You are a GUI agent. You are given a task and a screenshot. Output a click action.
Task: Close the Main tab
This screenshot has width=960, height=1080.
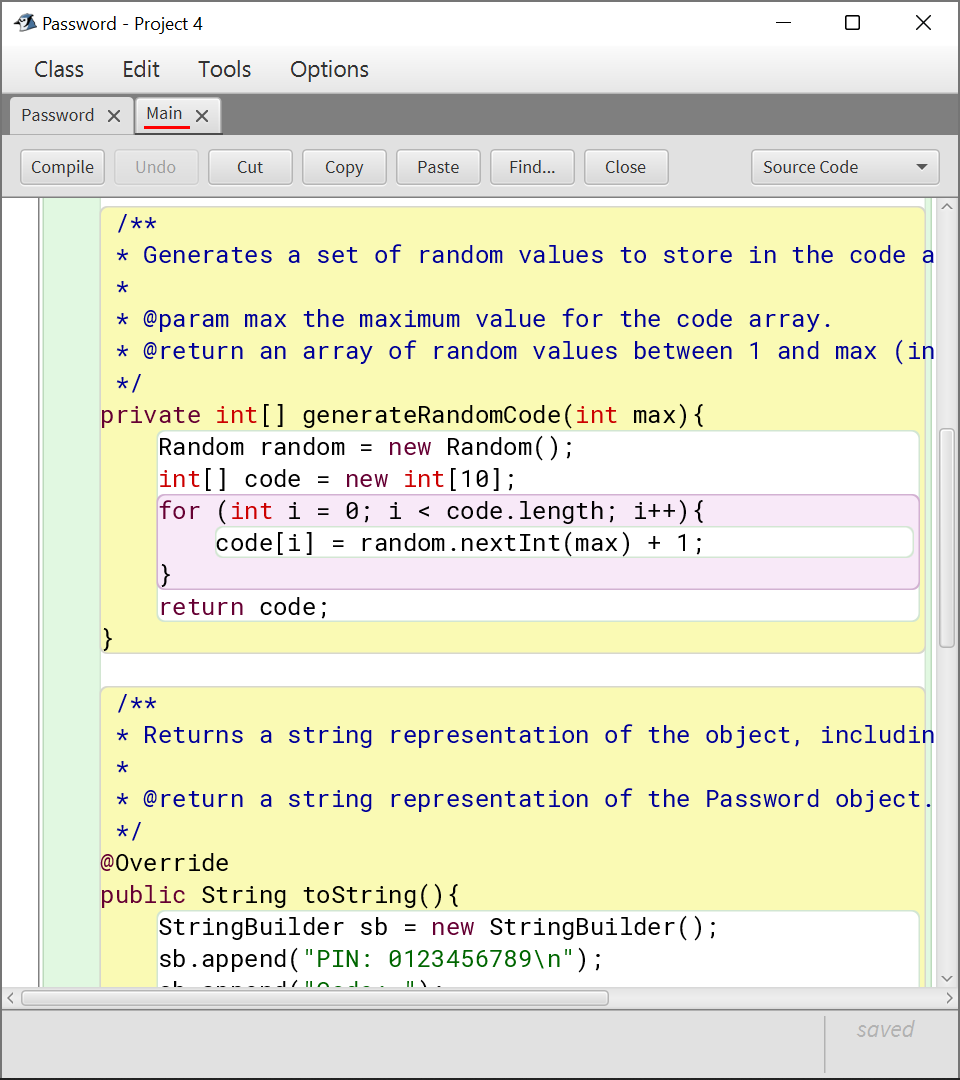pyautogui.click(x=202, y=116)
